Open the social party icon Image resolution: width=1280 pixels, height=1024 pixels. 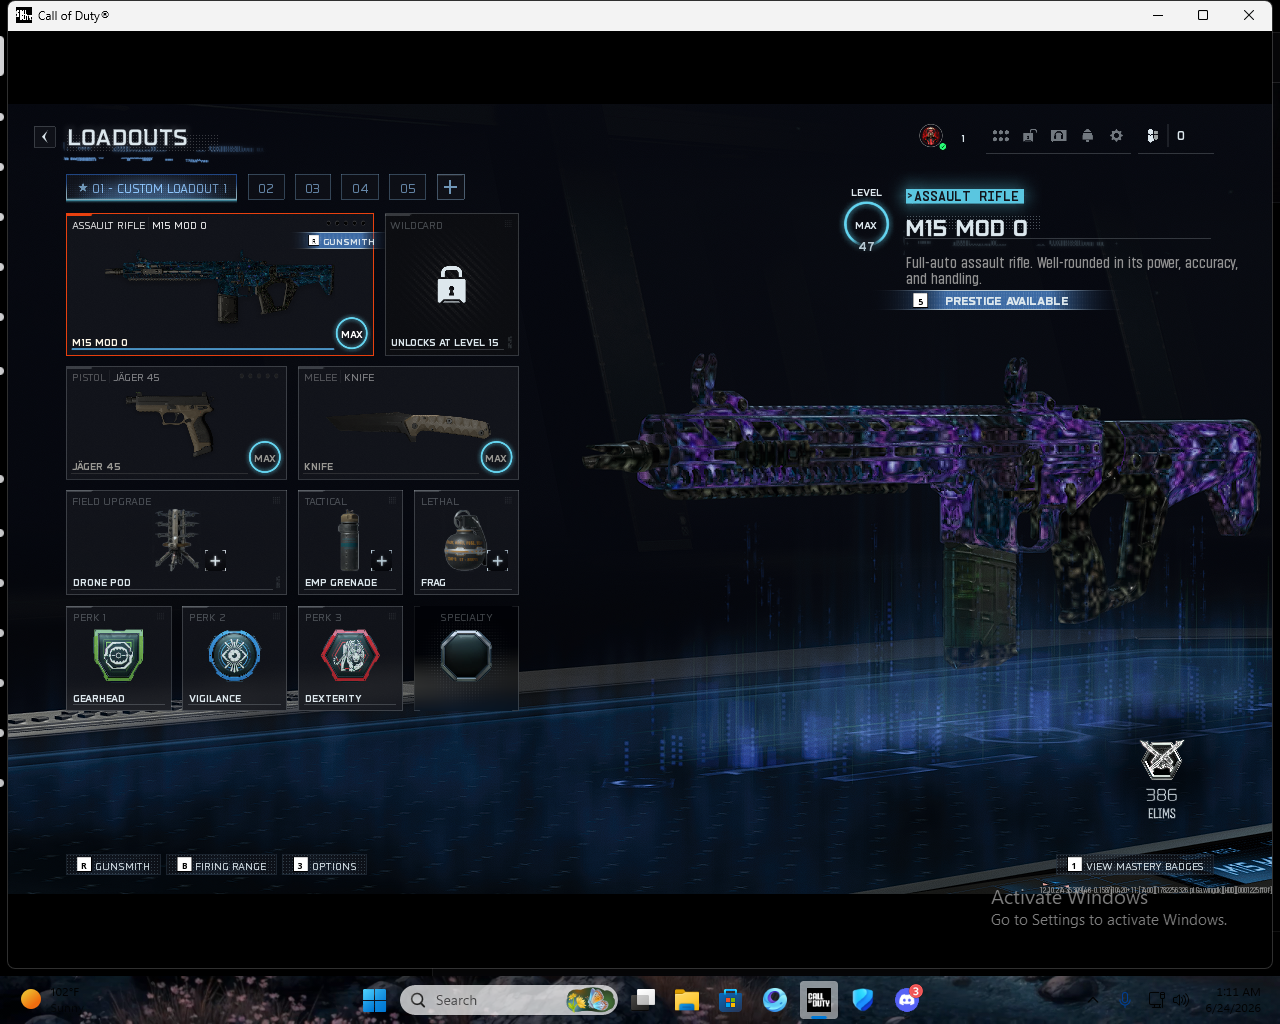1152,136
